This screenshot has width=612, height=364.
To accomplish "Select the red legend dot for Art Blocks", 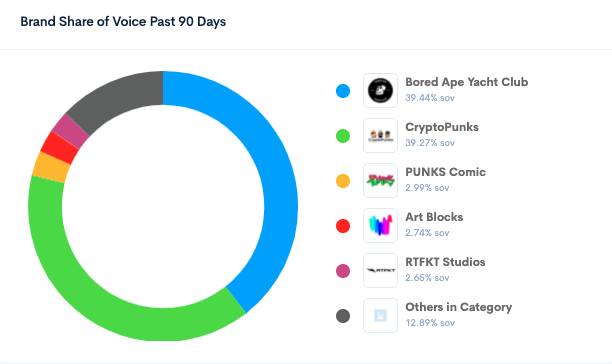I will 343,226.
